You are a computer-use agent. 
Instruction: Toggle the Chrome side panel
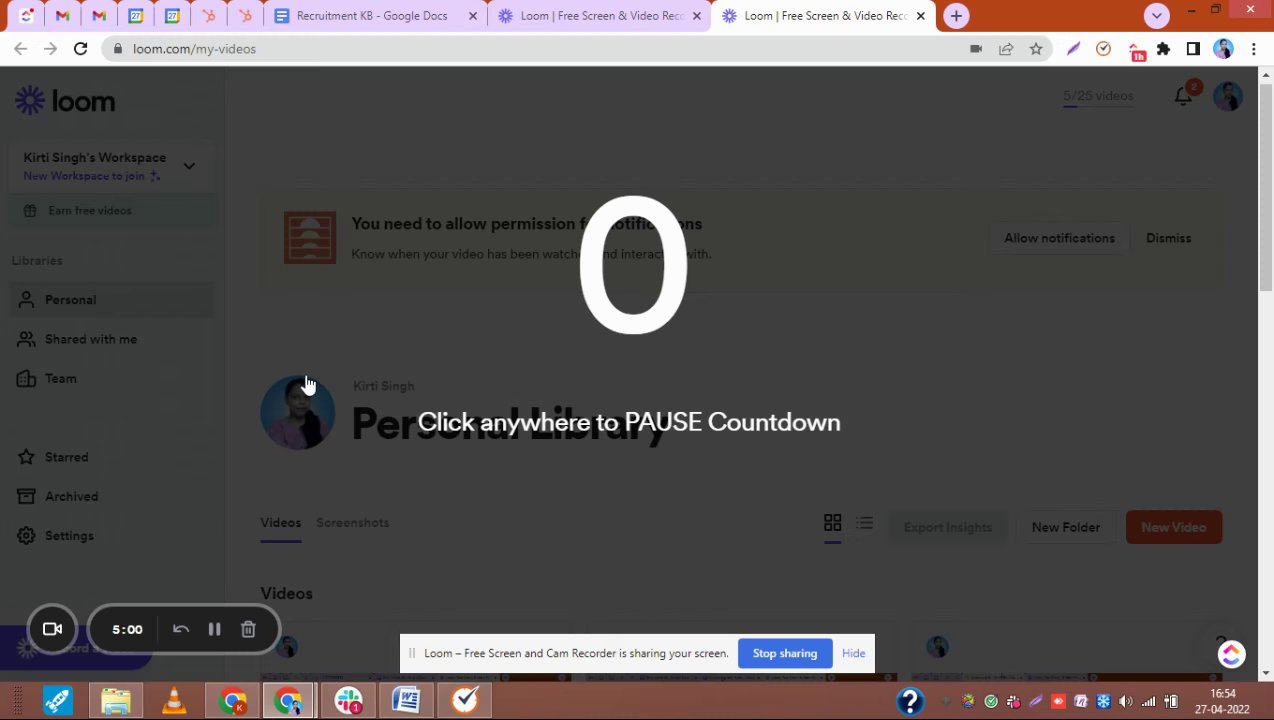(x=1193, y=48)
